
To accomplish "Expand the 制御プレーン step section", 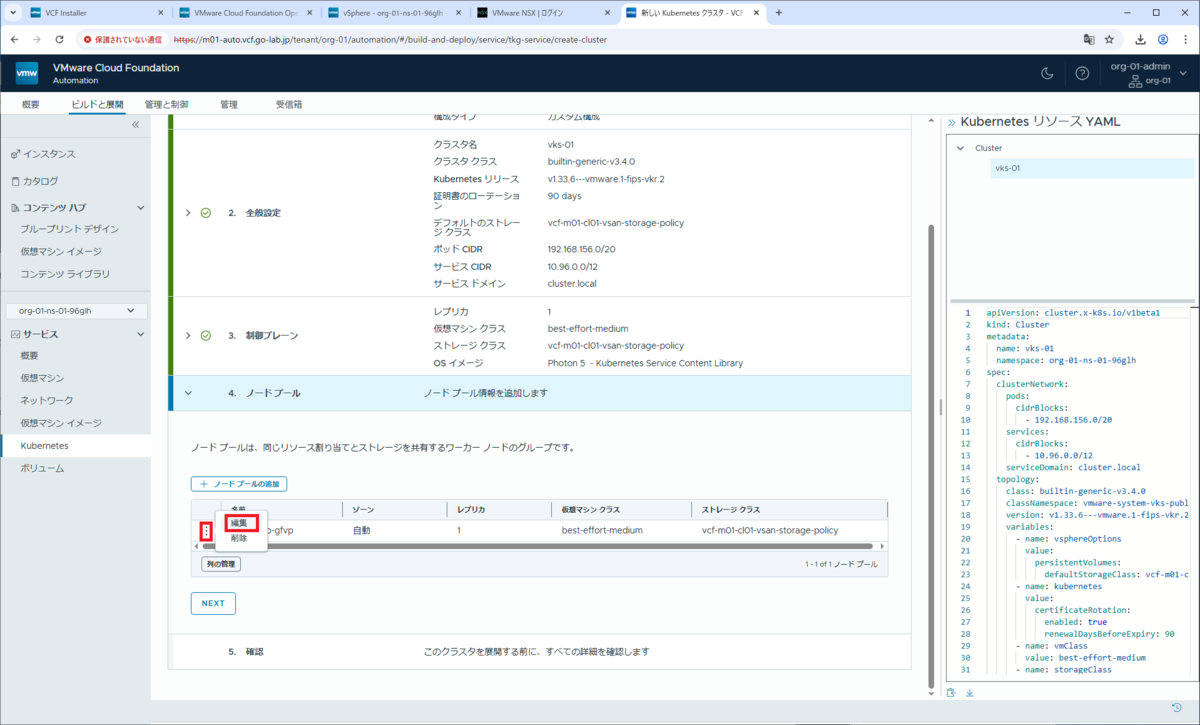I will pos(188,336).
